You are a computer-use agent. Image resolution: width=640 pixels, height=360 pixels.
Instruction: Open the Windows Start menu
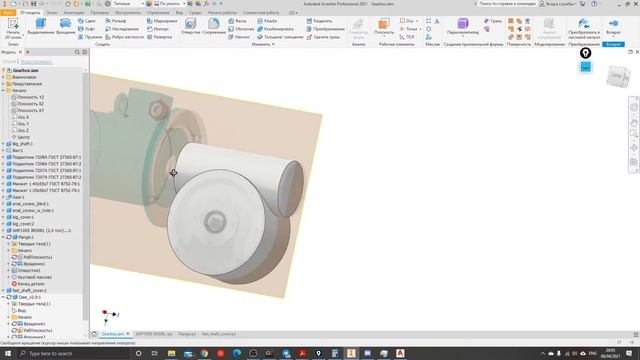coord(8,353)
